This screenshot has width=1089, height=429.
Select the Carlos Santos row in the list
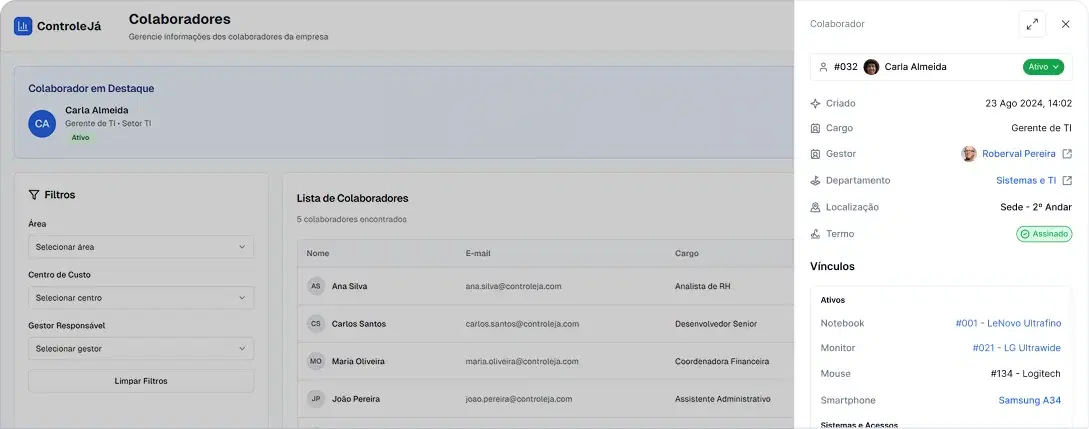coord(540,324)
